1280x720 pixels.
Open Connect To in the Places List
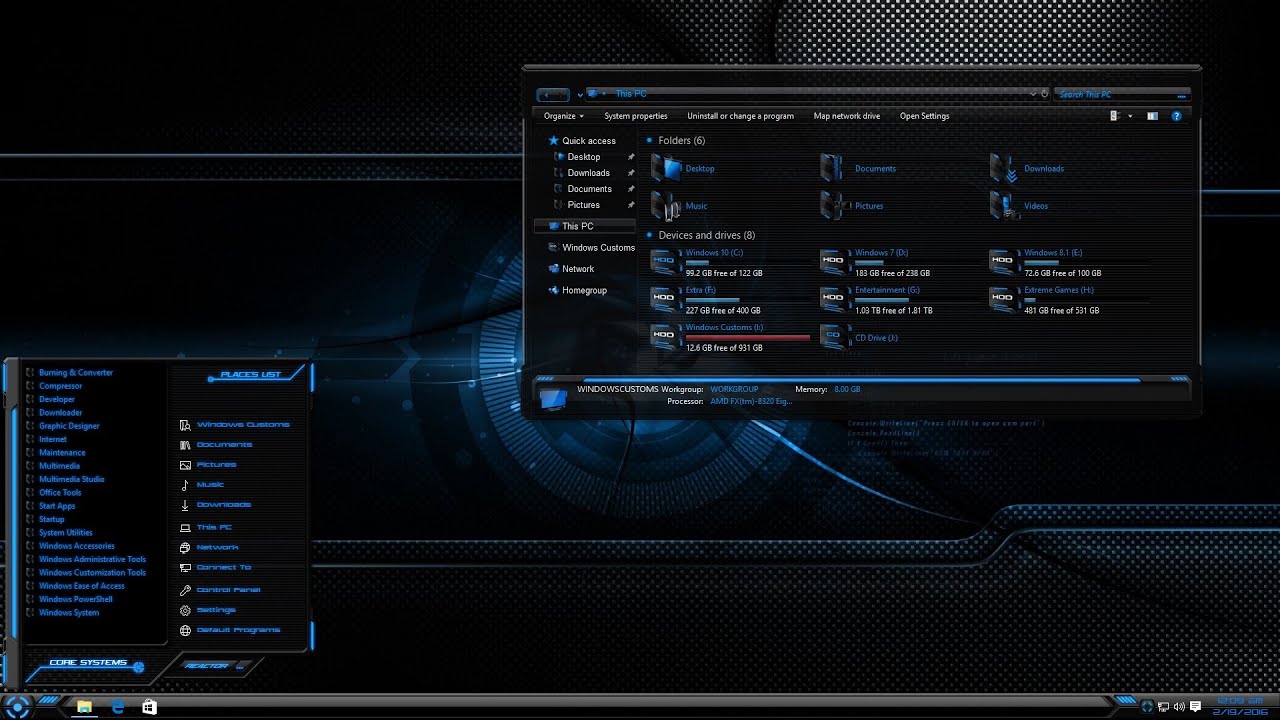pyautogui.click(x=215, y=568)
